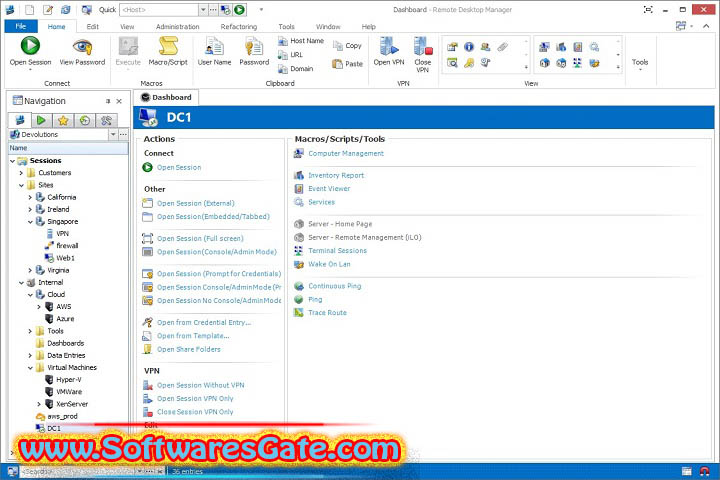Copy URL in Clipboard group
The height and width of the screenshot is (480, 720).
click(x=290, y=55)
